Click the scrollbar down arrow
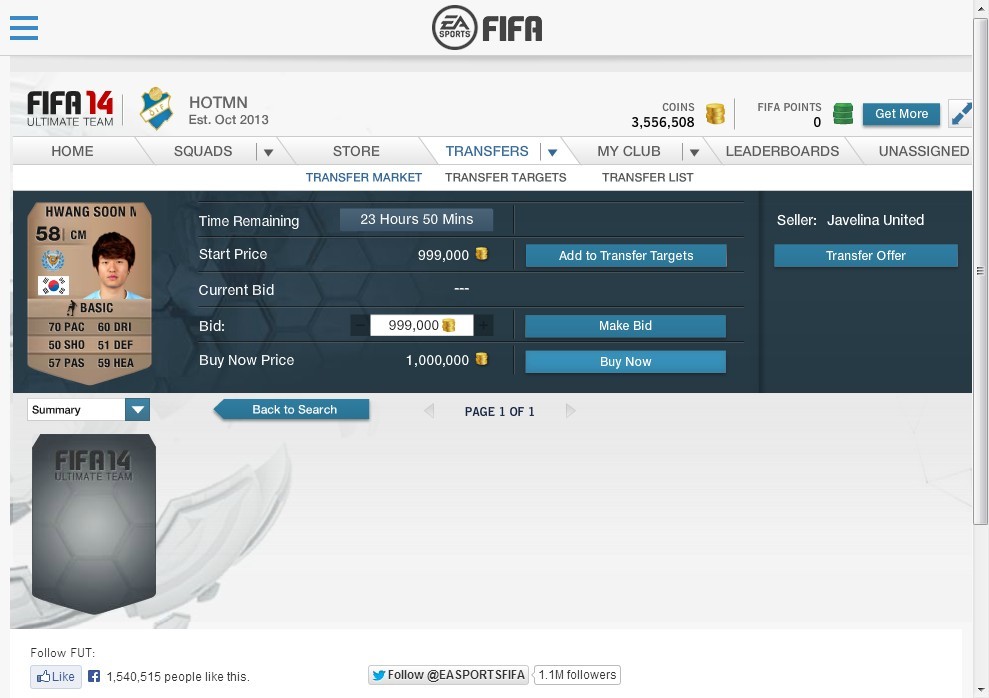 pyautogui.click(x=981, y=690)
